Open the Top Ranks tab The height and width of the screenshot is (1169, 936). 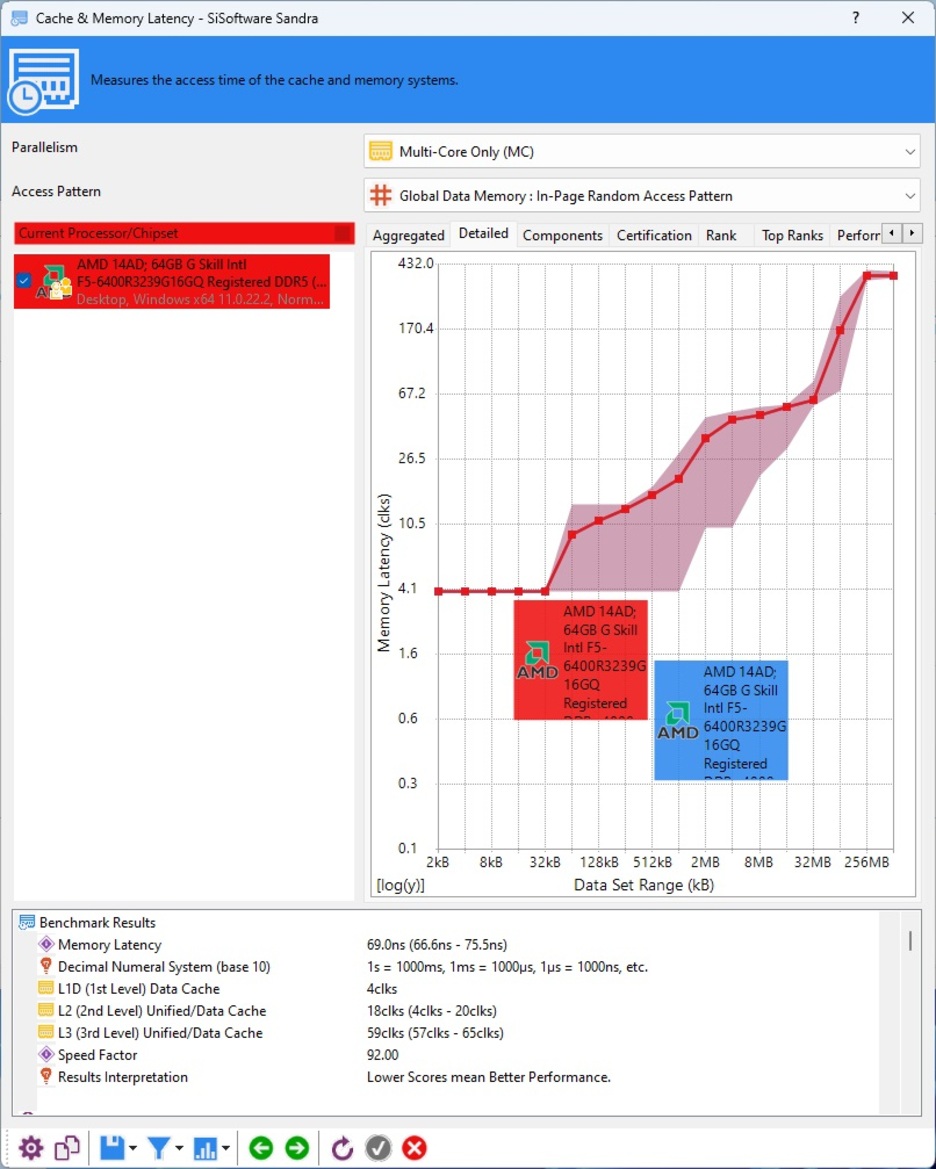792,235
